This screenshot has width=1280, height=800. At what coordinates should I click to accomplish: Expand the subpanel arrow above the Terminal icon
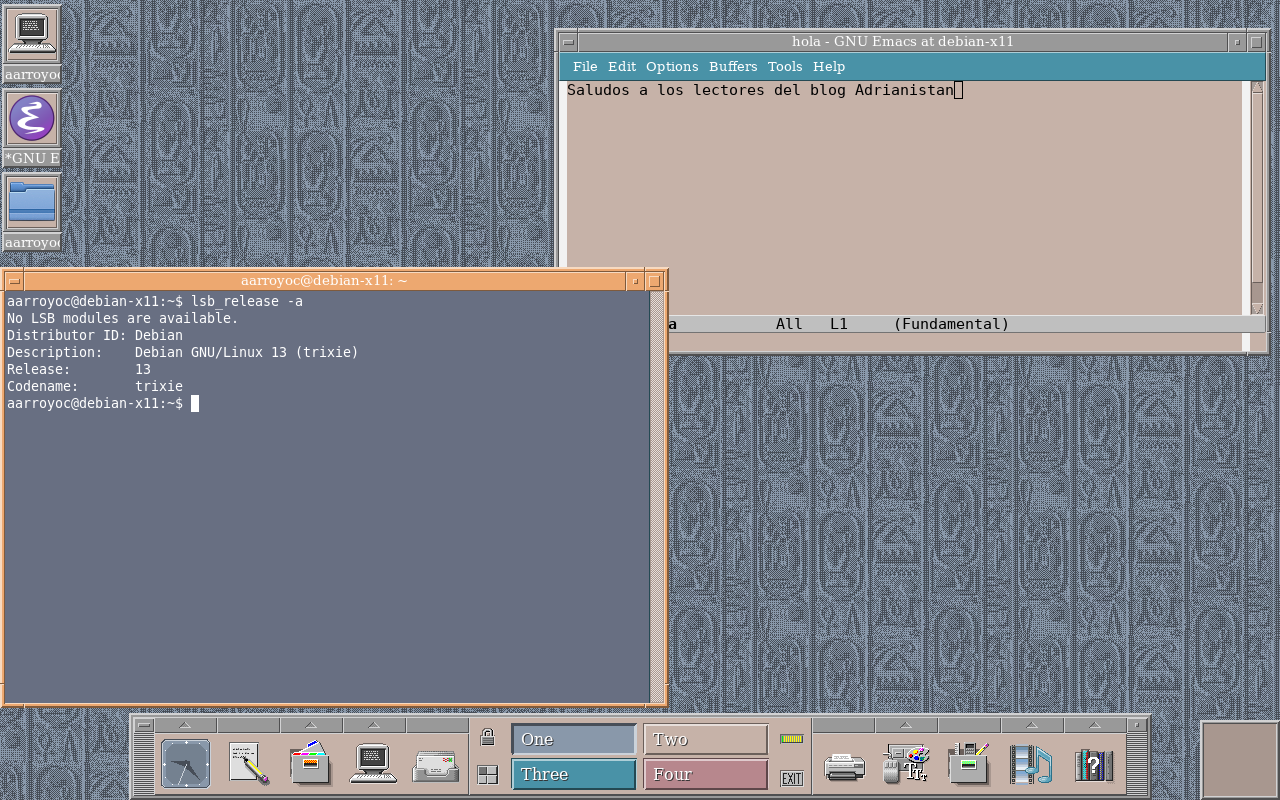click(373, 725)
